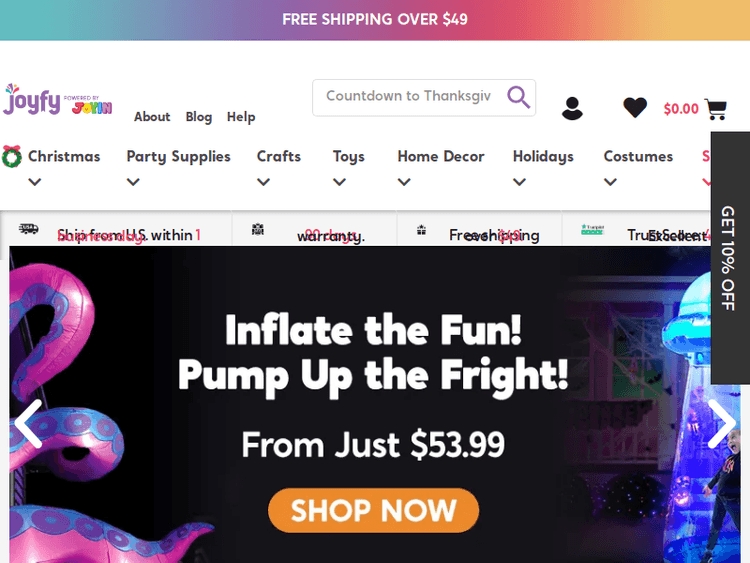Focus the Countdown to Thanksgiving search field
The image size is (750, 563).
click(x=409, y=98)
